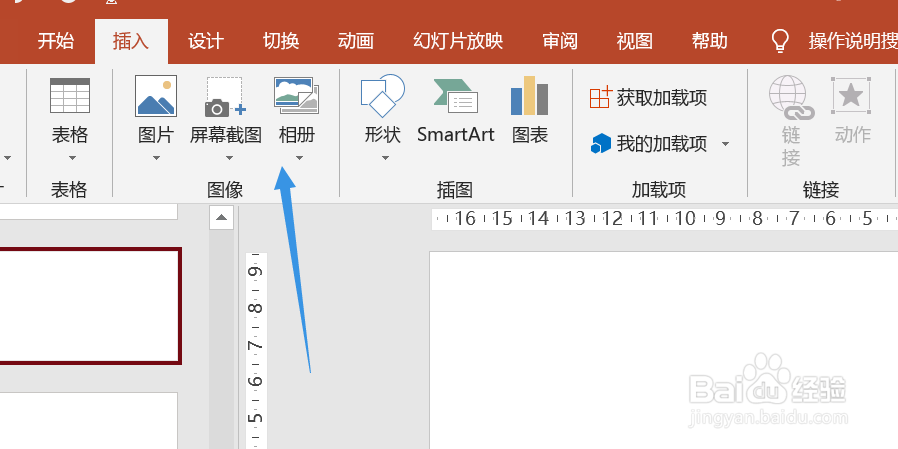Click the 操作说明搜索 search box
The image size is (898, 449).
[853, 41]
